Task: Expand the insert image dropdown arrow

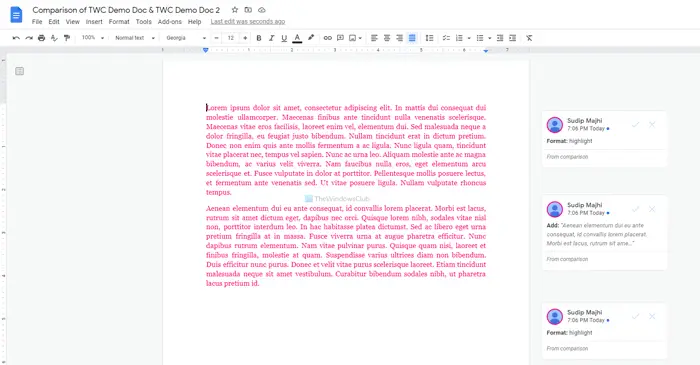Action: 360,38
